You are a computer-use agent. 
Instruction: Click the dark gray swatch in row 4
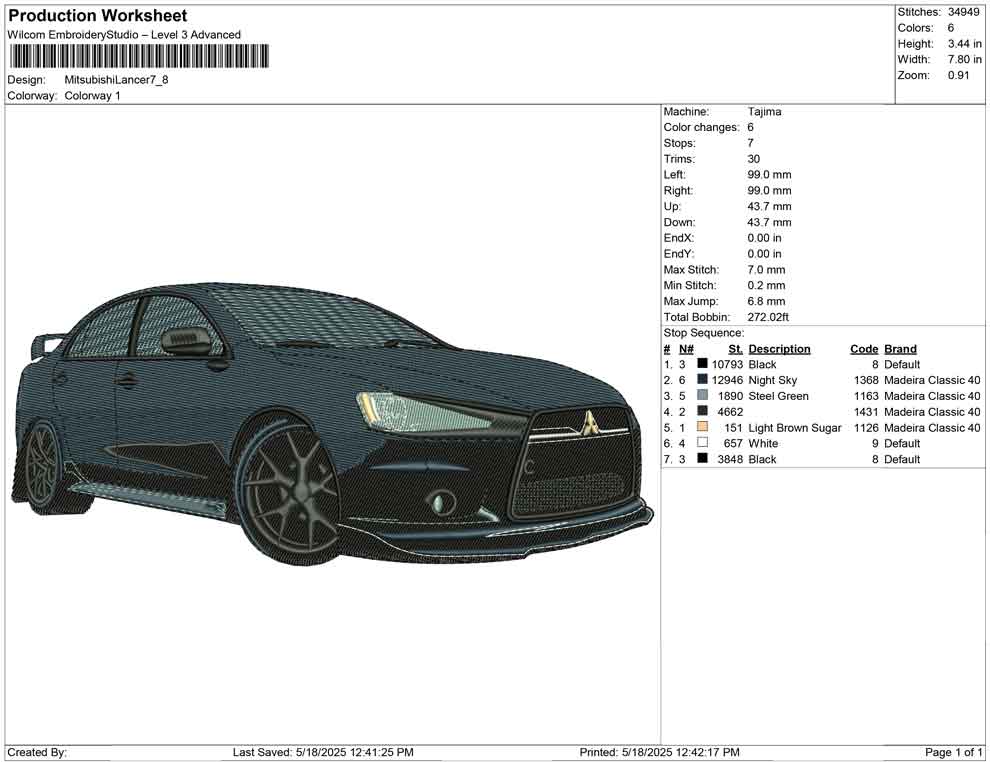click(703, 412)
